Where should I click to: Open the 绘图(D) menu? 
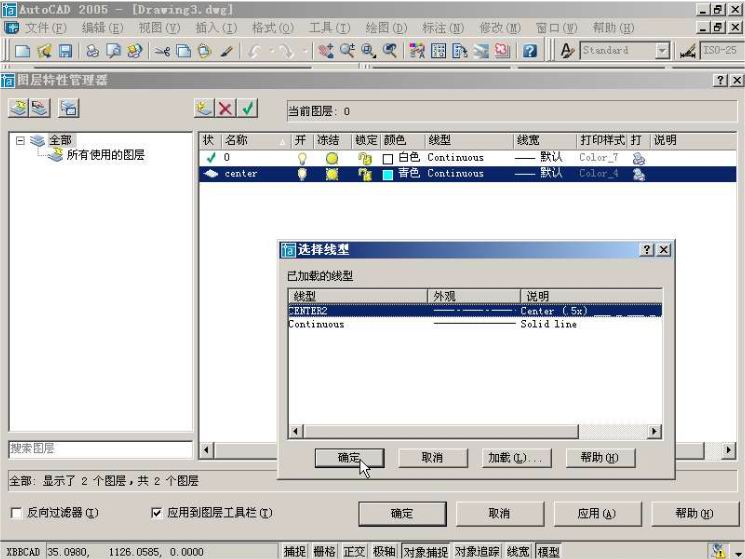coord(386,28)
